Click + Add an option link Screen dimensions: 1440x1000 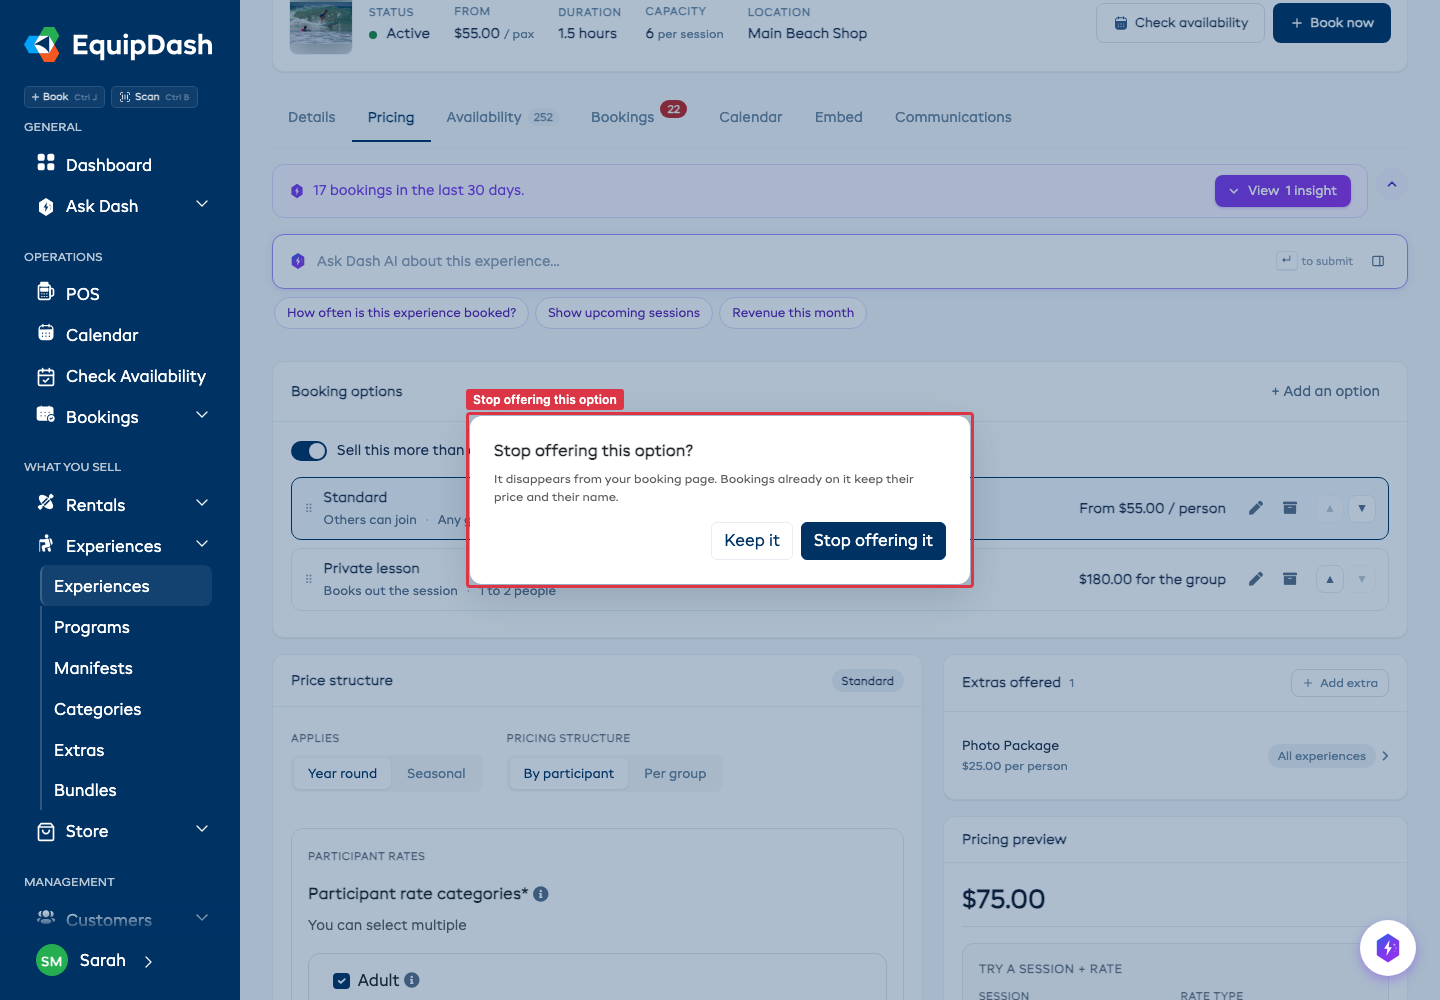[x=1325, y=392]
